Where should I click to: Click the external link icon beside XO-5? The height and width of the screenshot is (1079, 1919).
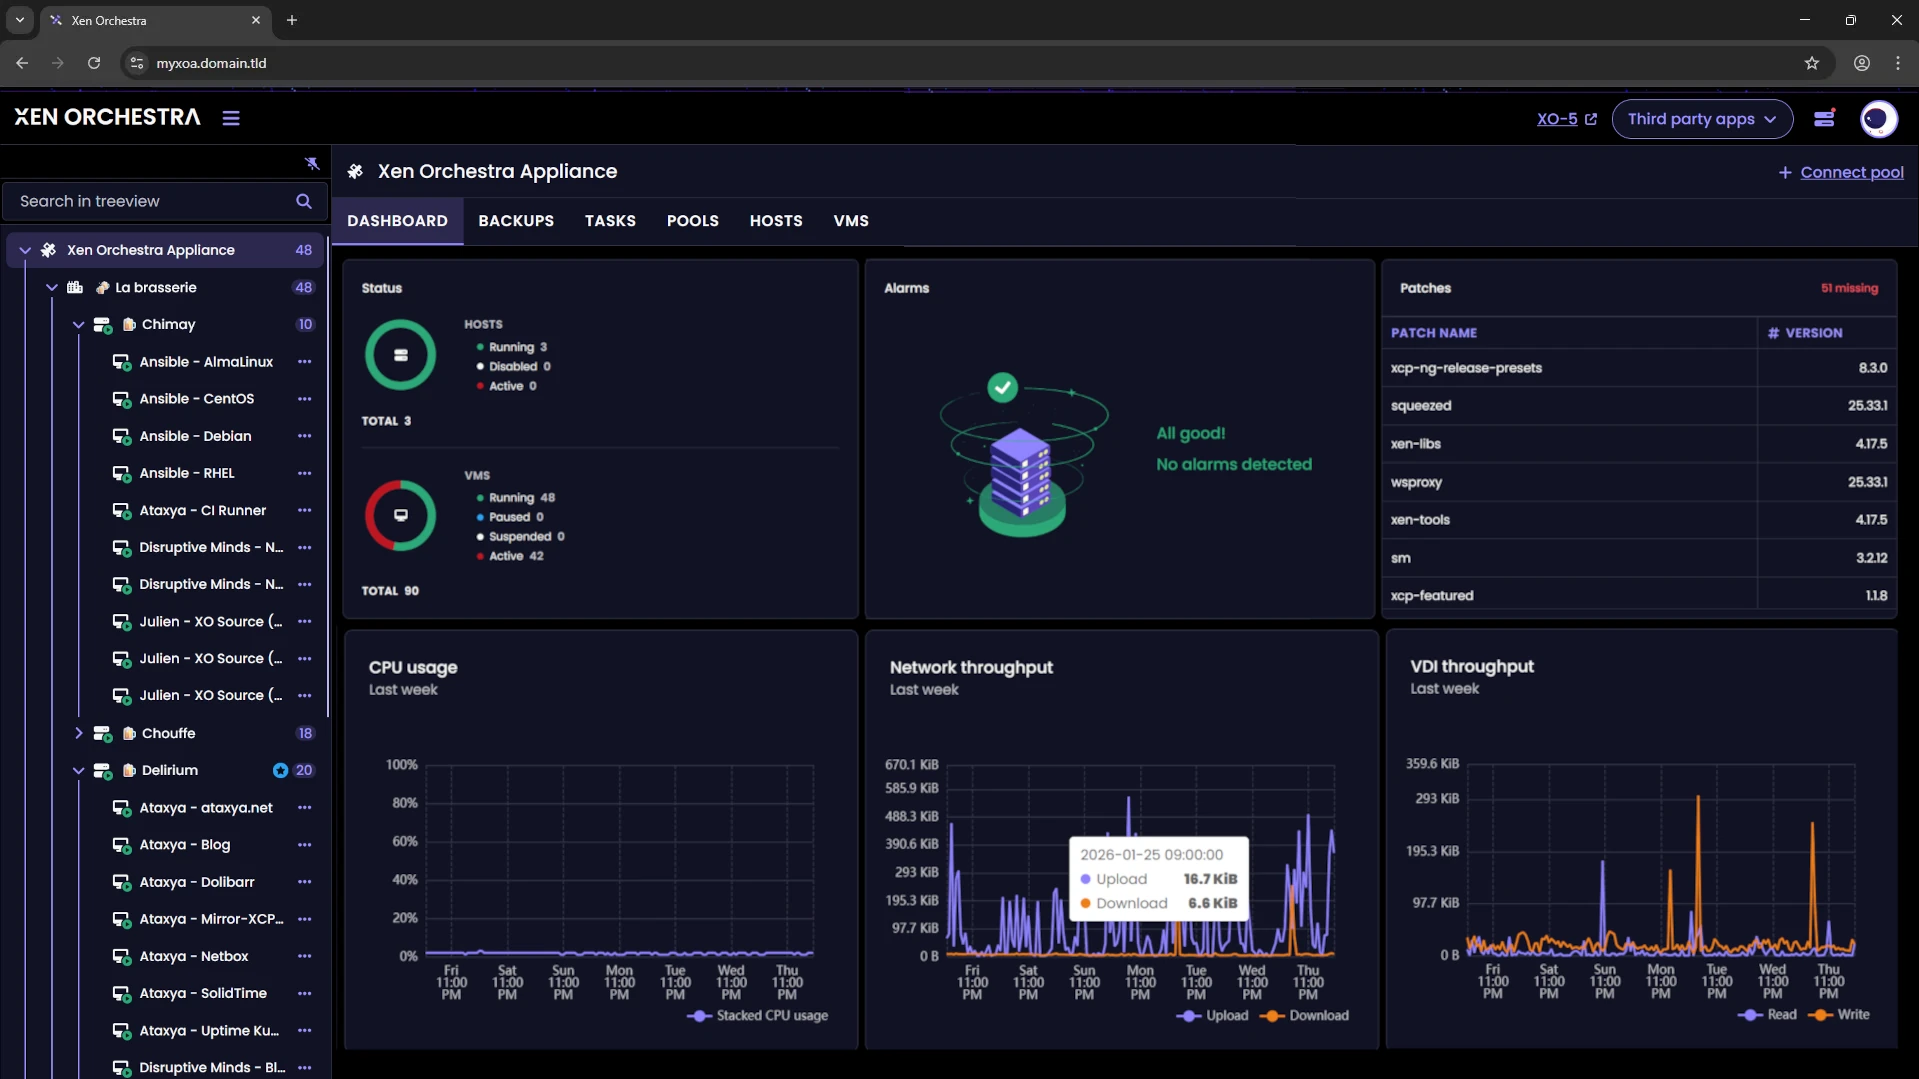1590,119
